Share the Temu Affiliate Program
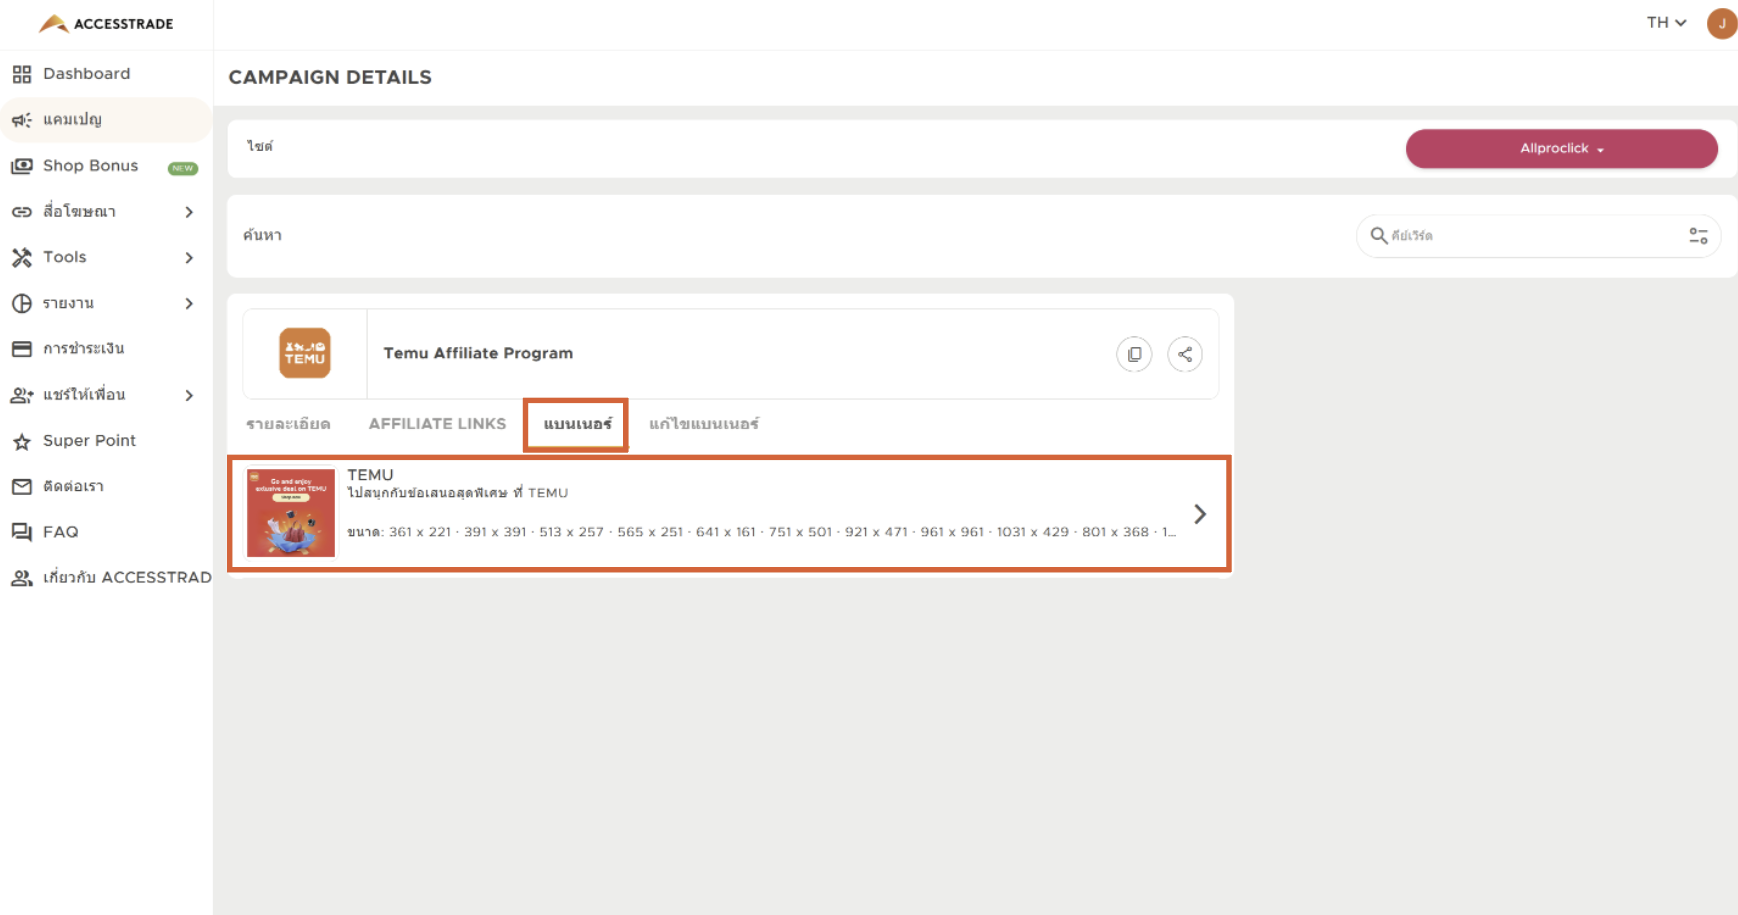This screenshot has width=1738, height=915. tap(1185, 354)
